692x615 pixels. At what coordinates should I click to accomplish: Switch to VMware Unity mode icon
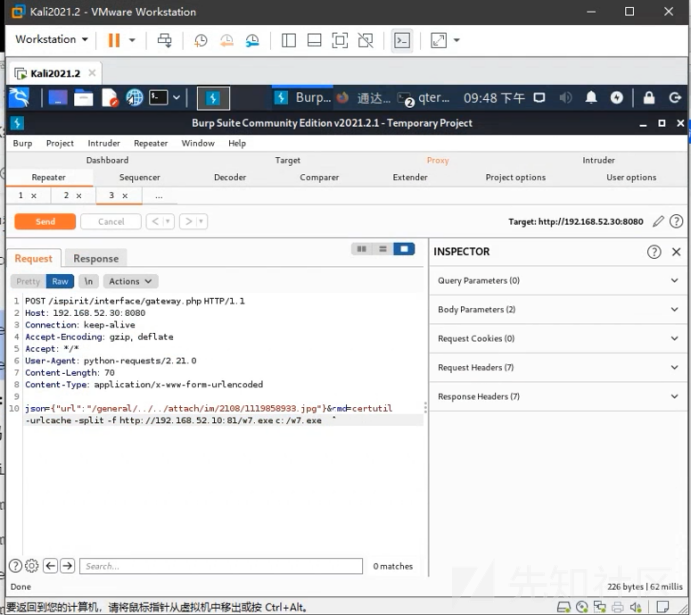(365, 40)
